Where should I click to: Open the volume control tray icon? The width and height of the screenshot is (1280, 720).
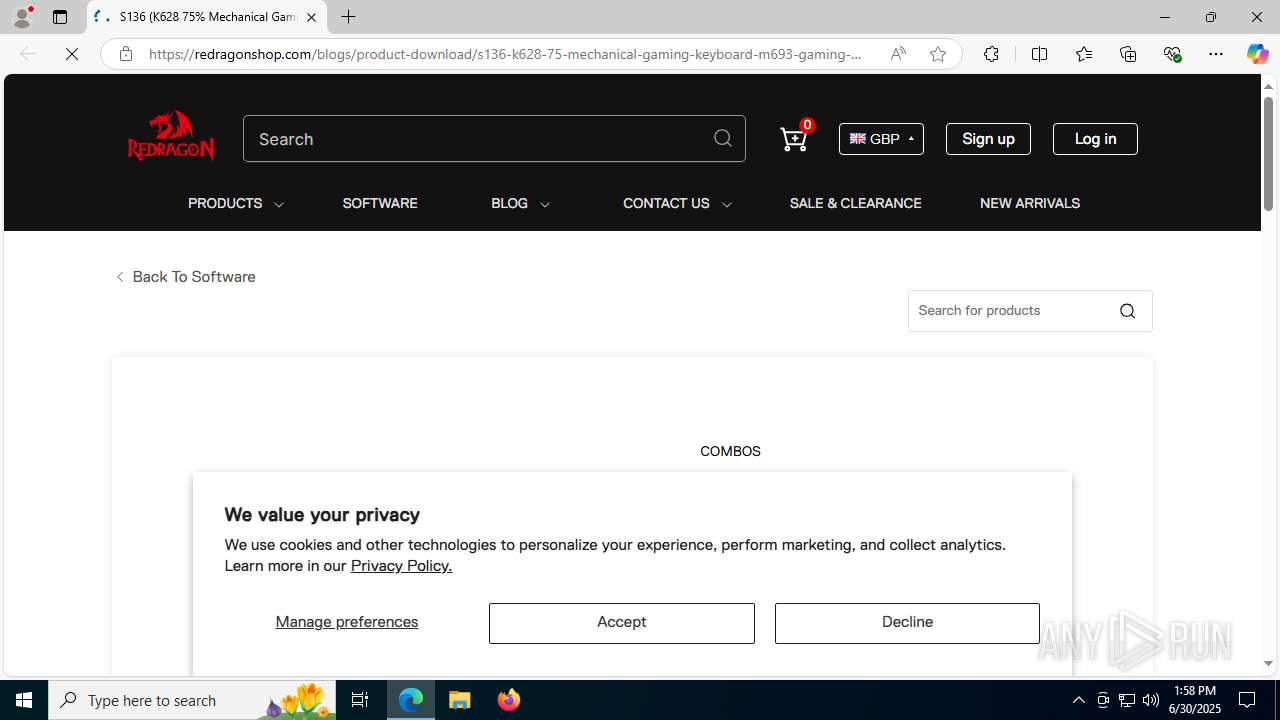pyautogui.click(x=1151, y=700)
